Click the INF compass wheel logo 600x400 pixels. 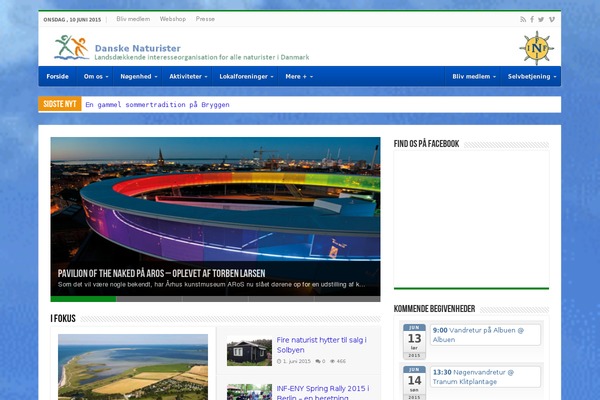tap(536, 48)
